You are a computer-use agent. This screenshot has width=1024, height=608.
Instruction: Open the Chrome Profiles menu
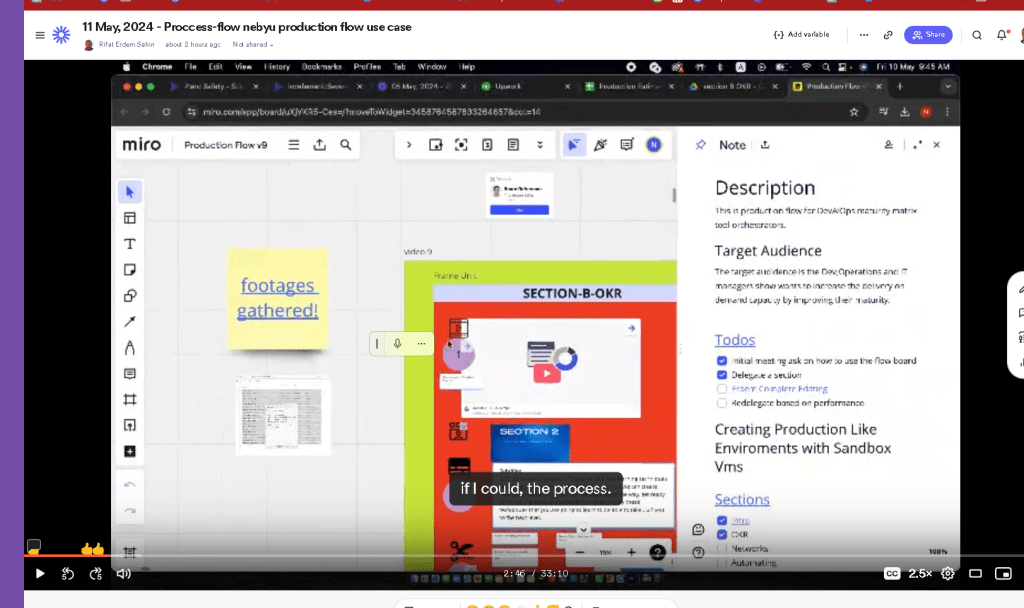point(367,67)
